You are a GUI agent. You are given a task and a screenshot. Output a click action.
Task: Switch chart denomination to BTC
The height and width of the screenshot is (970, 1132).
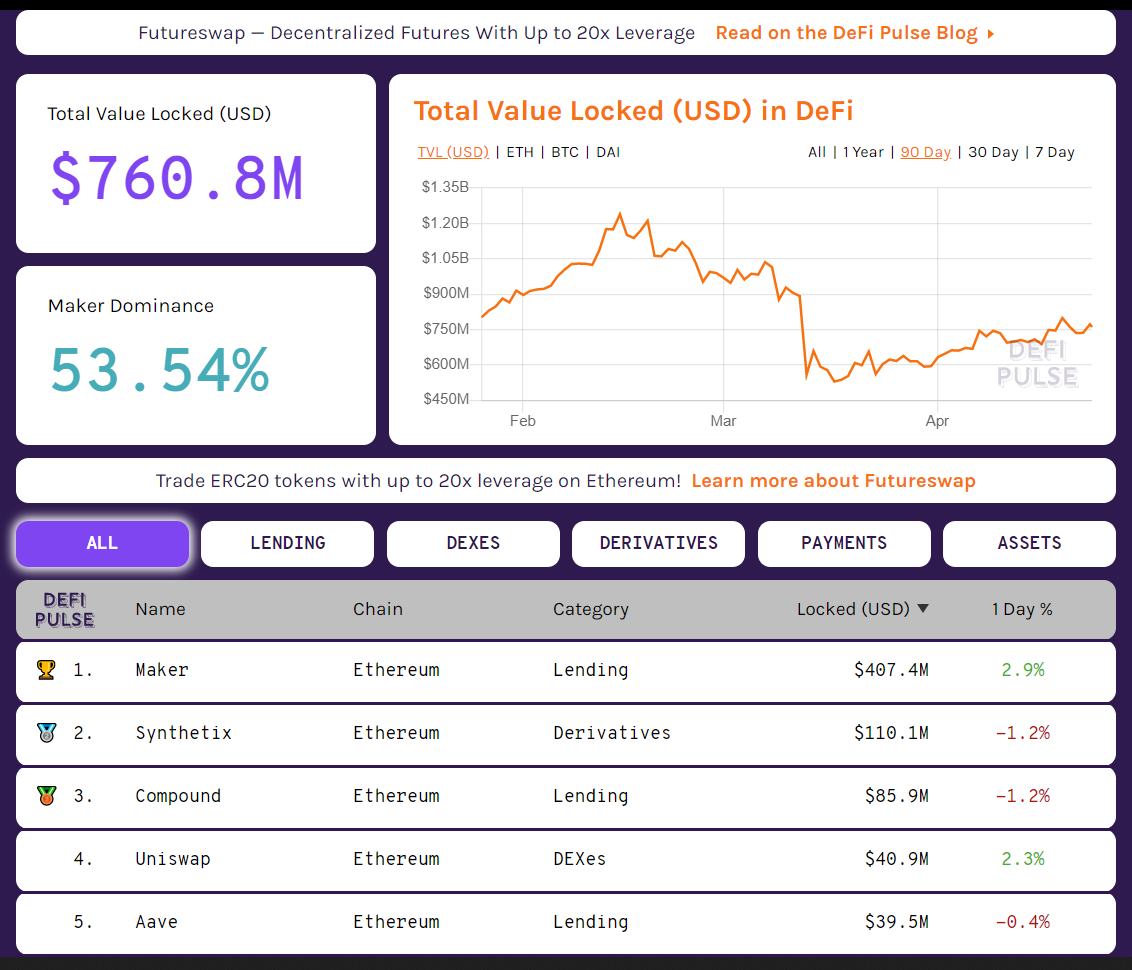coord(565,152)
